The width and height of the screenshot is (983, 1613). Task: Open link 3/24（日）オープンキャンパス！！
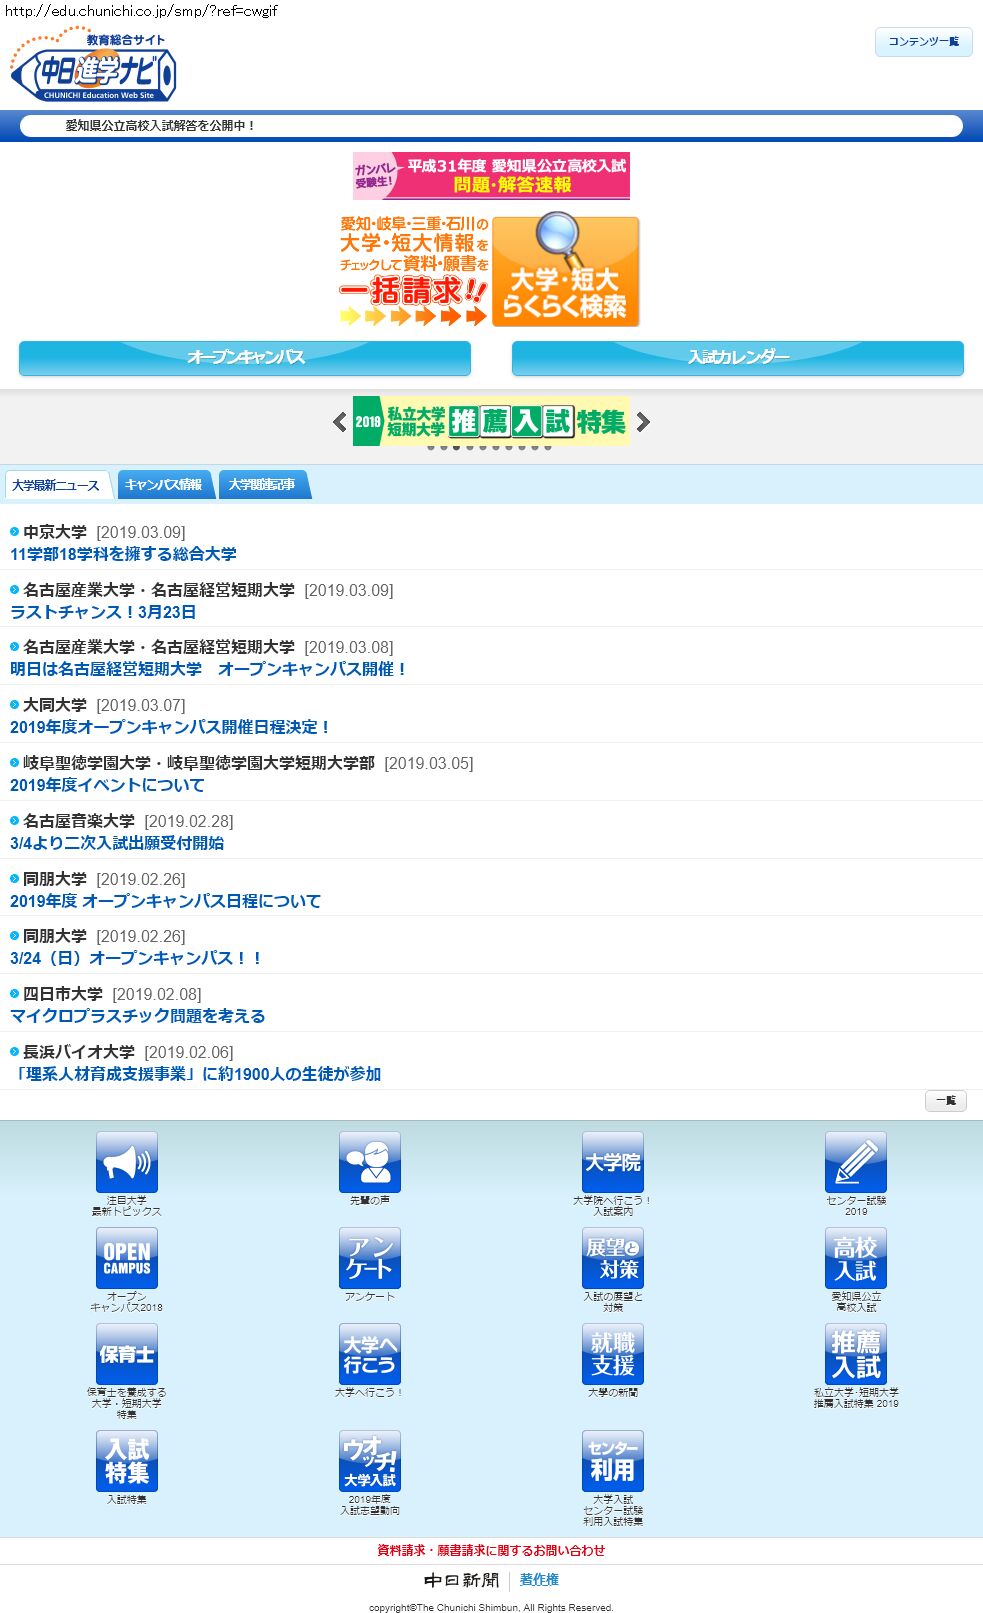pos(137,958)
